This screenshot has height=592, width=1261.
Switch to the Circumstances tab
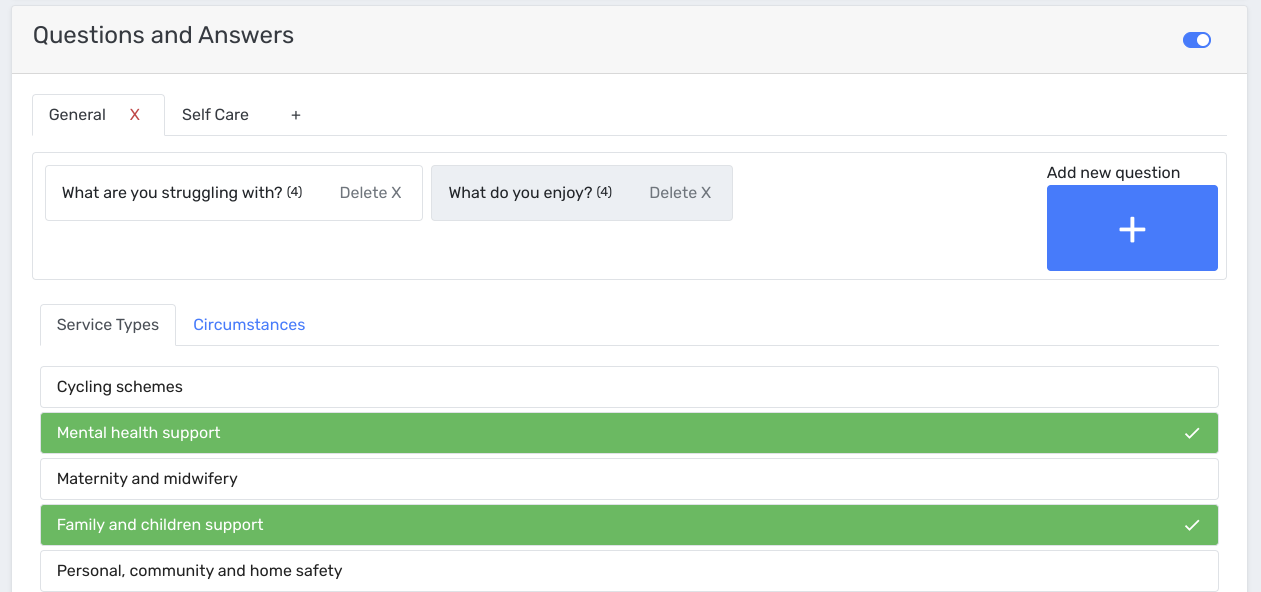(249, 325)
